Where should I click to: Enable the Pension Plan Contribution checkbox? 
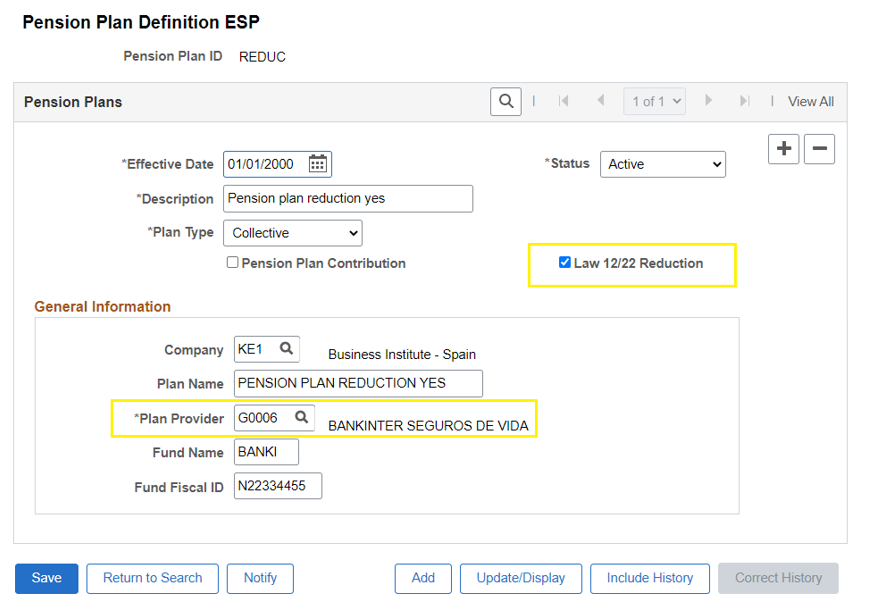coord(232,263)
